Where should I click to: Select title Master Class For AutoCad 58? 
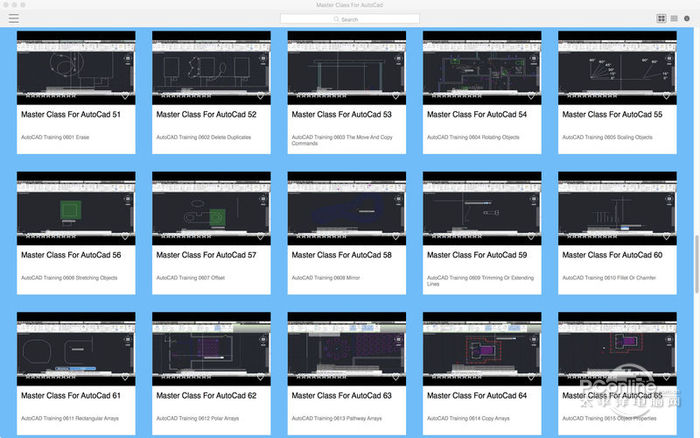[x=341, y=255]
